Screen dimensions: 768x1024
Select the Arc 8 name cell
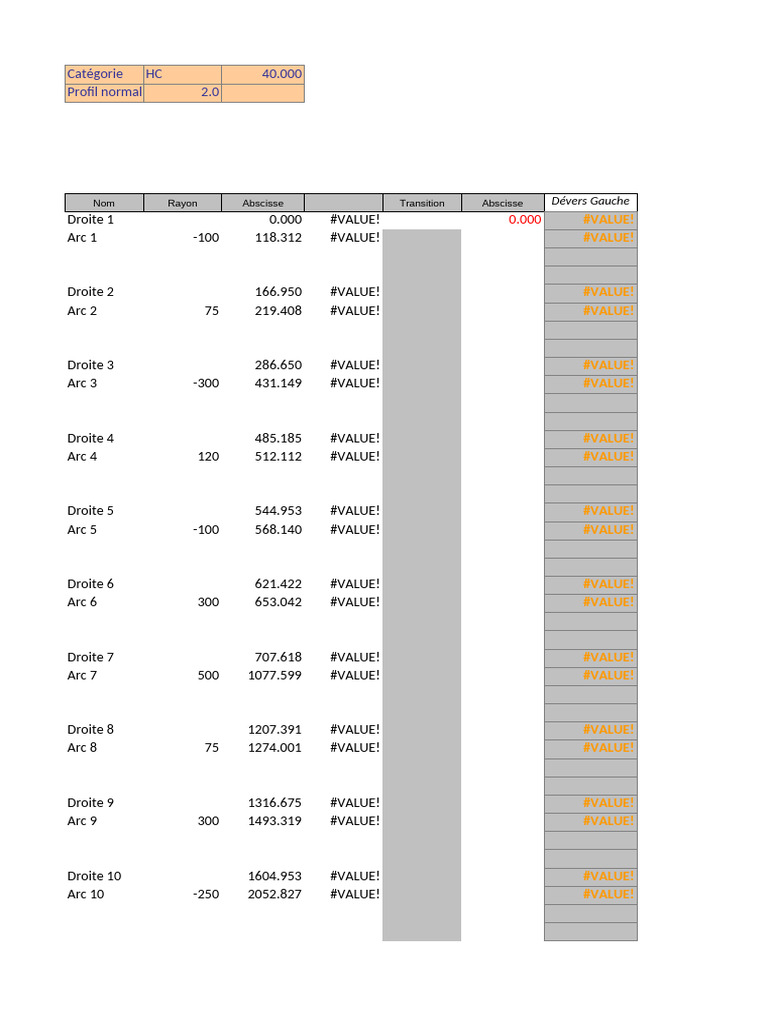click(x=82, y=748)
